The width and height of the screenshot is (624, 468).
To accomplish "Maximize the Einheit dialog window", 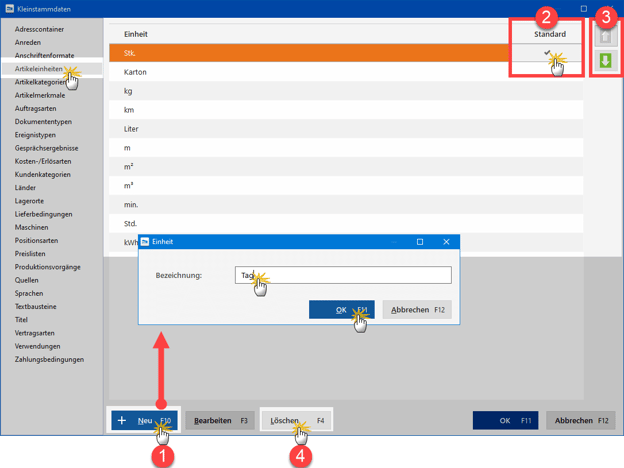I will (420, 242).
